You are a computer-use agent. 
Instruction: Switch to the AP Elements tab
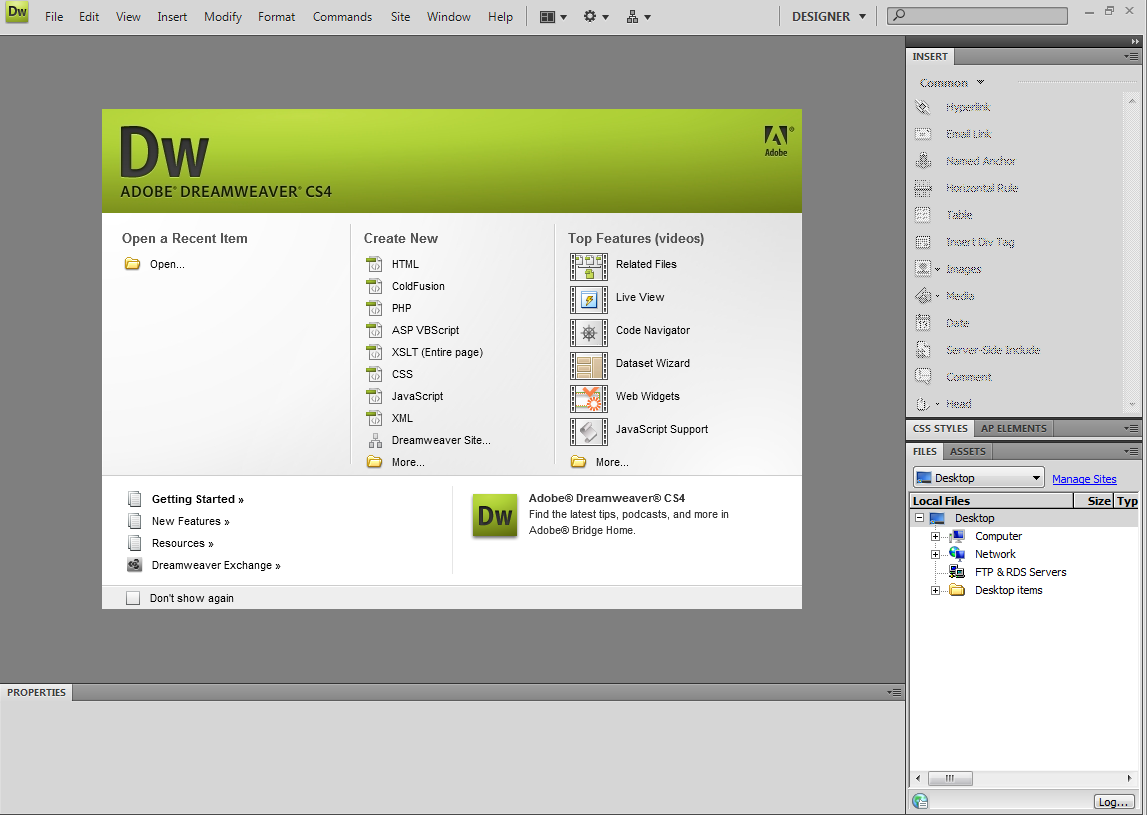pyautogui.click(x=1013, y=429)
